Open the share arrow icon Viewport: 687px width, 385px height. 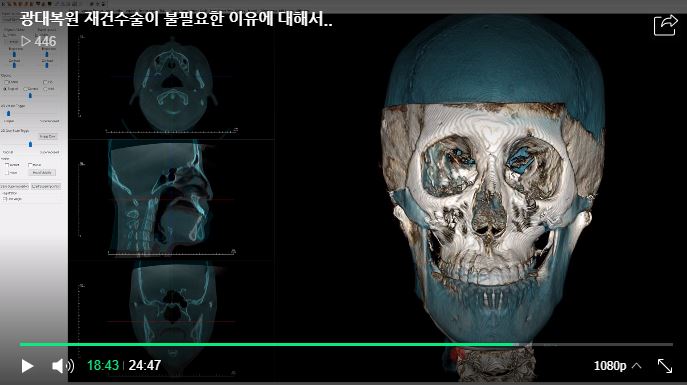tap(665, 25)
